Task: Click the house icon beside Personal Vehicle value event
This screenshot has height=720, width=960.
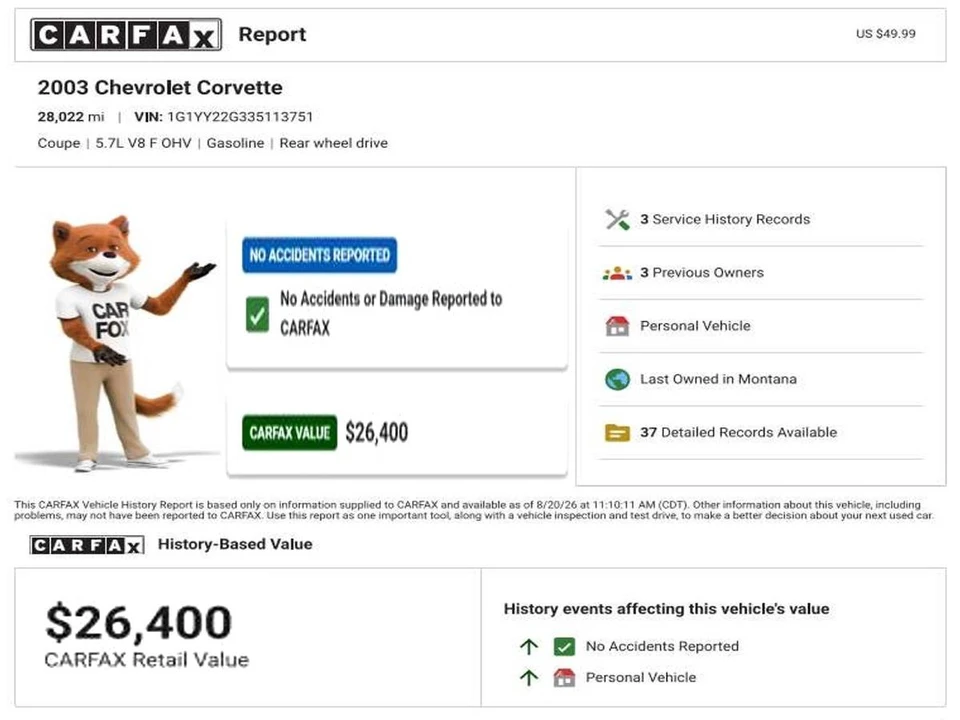Action: [564, 678]
